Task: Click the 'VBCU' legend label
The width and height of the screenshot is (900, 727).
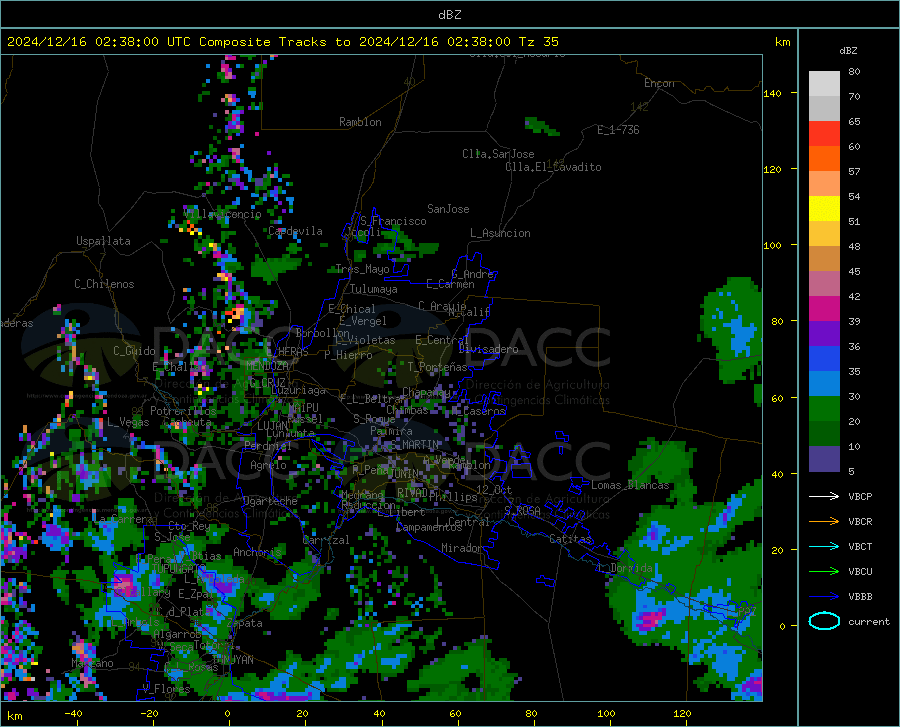Action: coord(860,572)
